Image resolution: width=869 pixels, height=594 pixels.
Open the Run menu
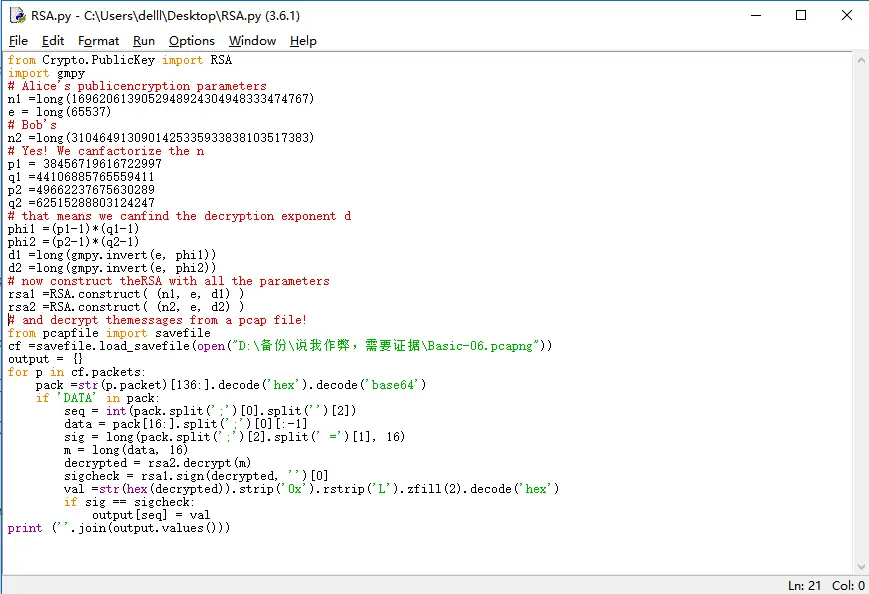pos(144,41)
